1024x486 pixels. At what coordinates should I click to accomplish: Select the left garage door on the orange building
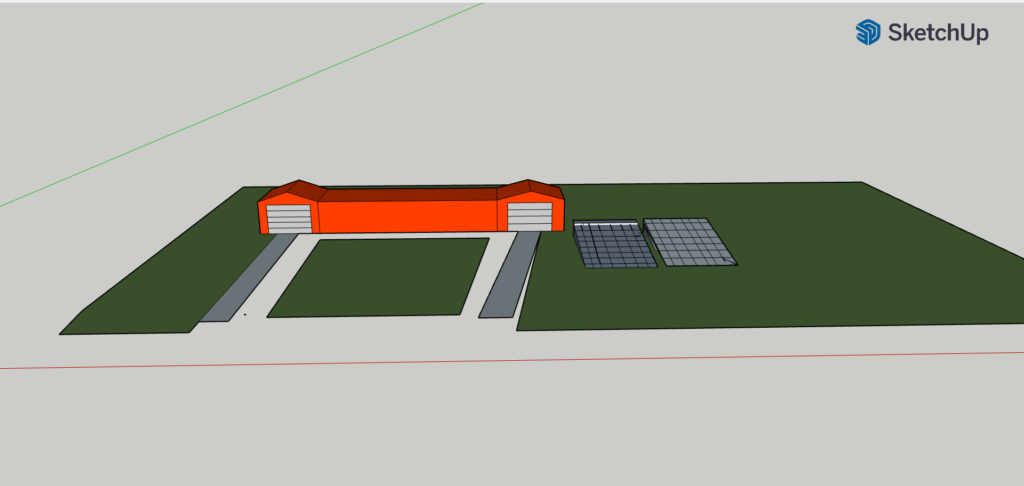289,218
